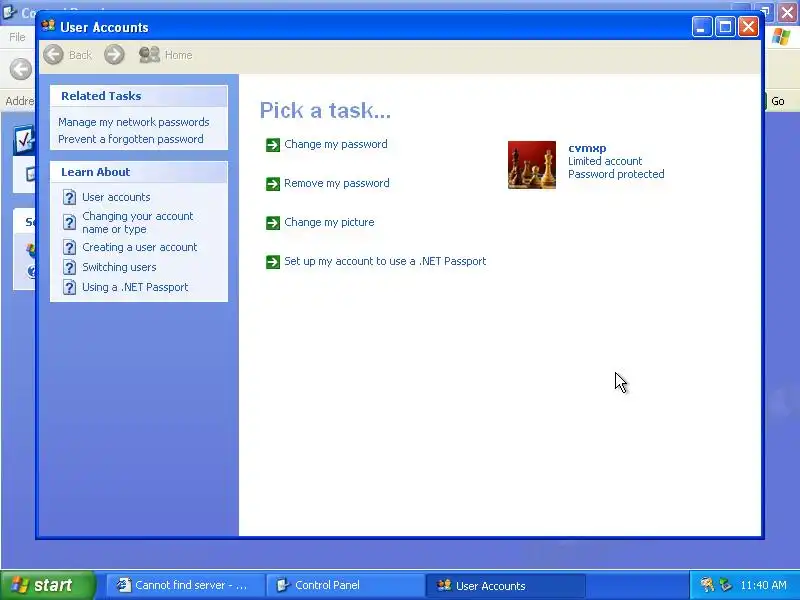Screen dimensions: 800x600
Task: Close the User Accounts window
Action: point(748,27)
